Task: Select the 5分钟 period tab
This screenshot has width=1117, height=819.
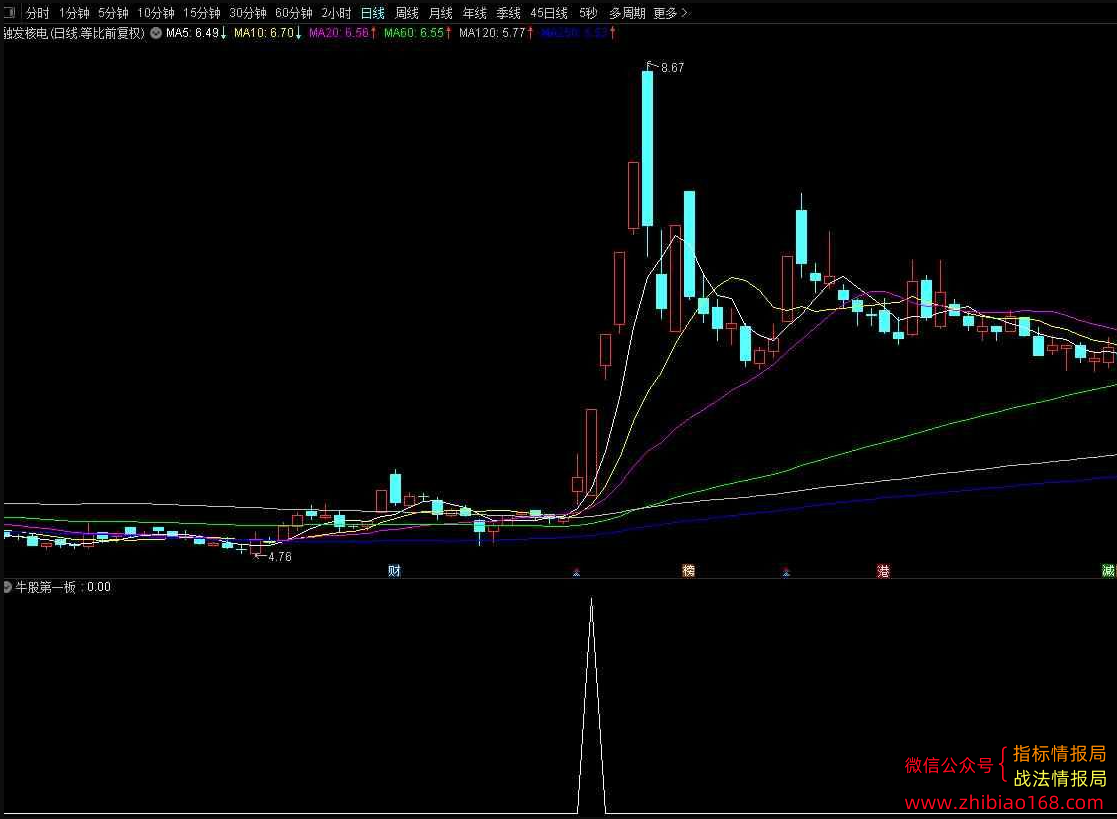Action: tap(113, 13)
